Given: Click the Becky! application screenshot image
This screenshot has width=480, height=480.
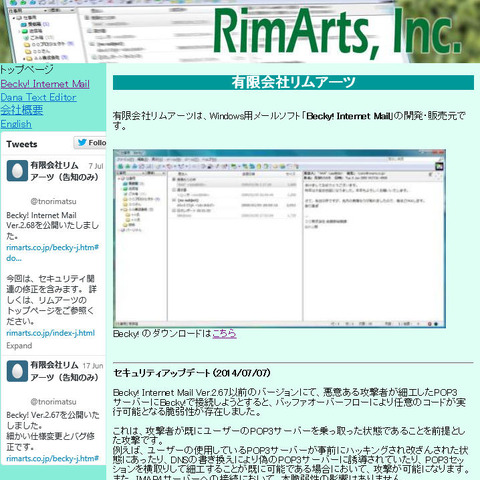Looking at the screenshot, I should (279, 239).
